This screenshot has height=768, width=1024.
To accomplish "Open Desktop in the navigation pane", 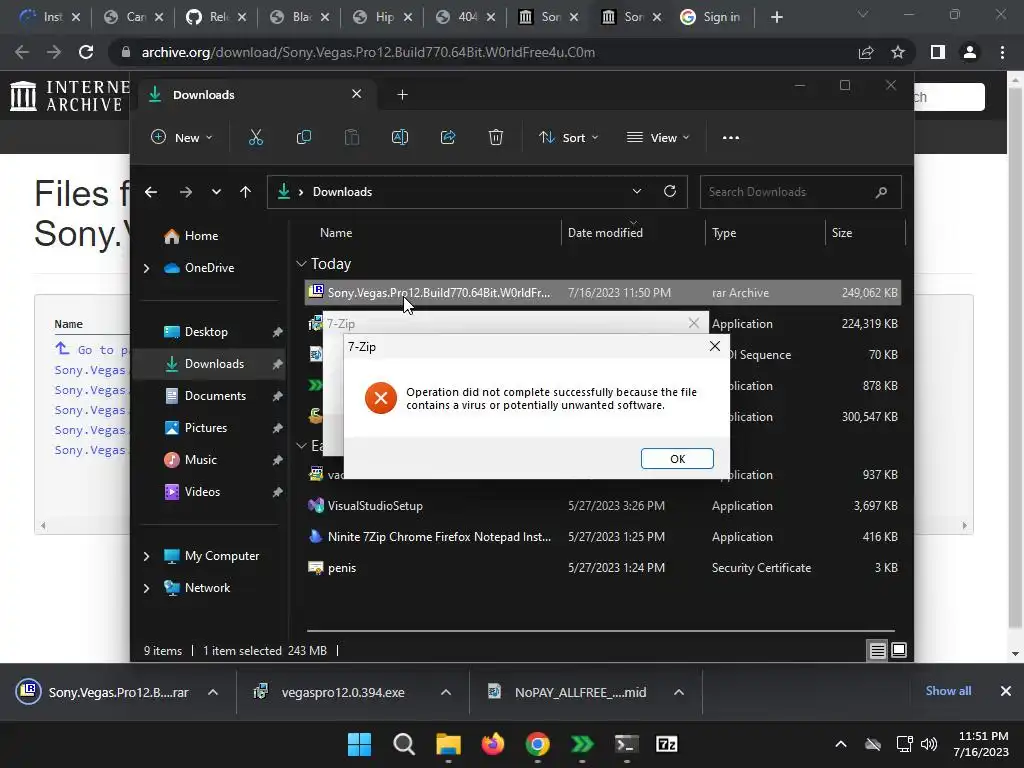I will pos(206,332).
